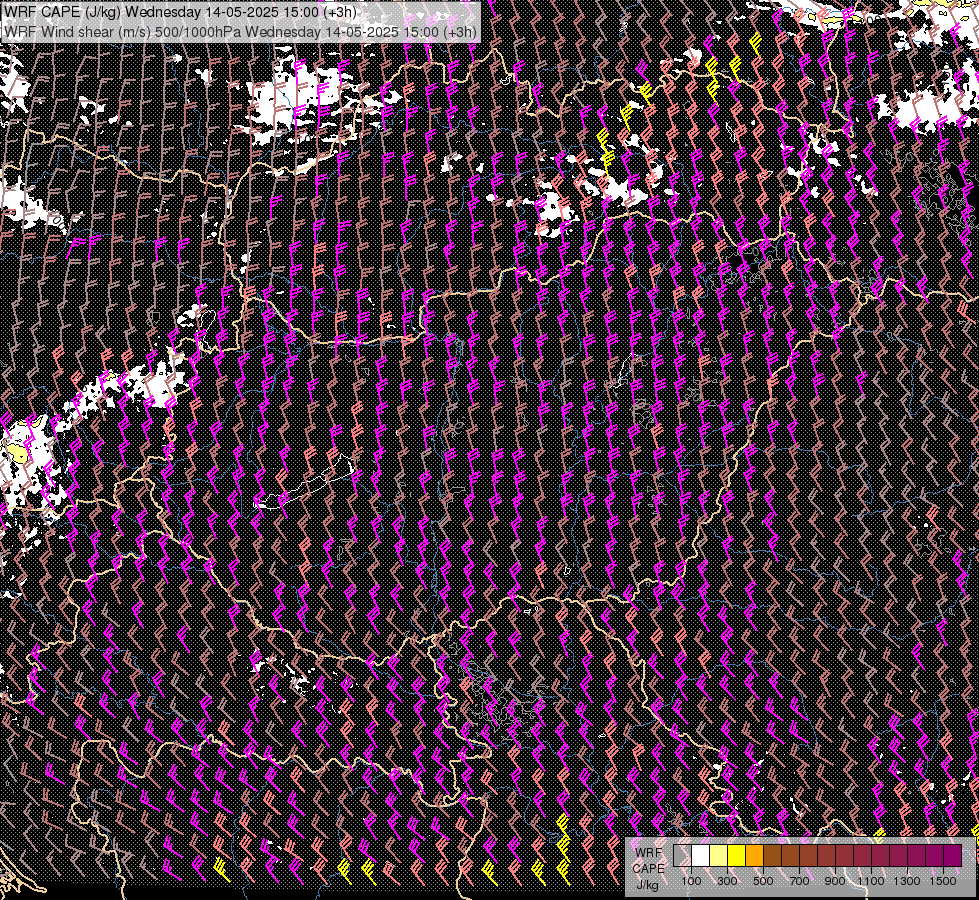Screen dimensions: 979x900
Task: Click the 300 legend tick label
Action: tap(727, 881)
